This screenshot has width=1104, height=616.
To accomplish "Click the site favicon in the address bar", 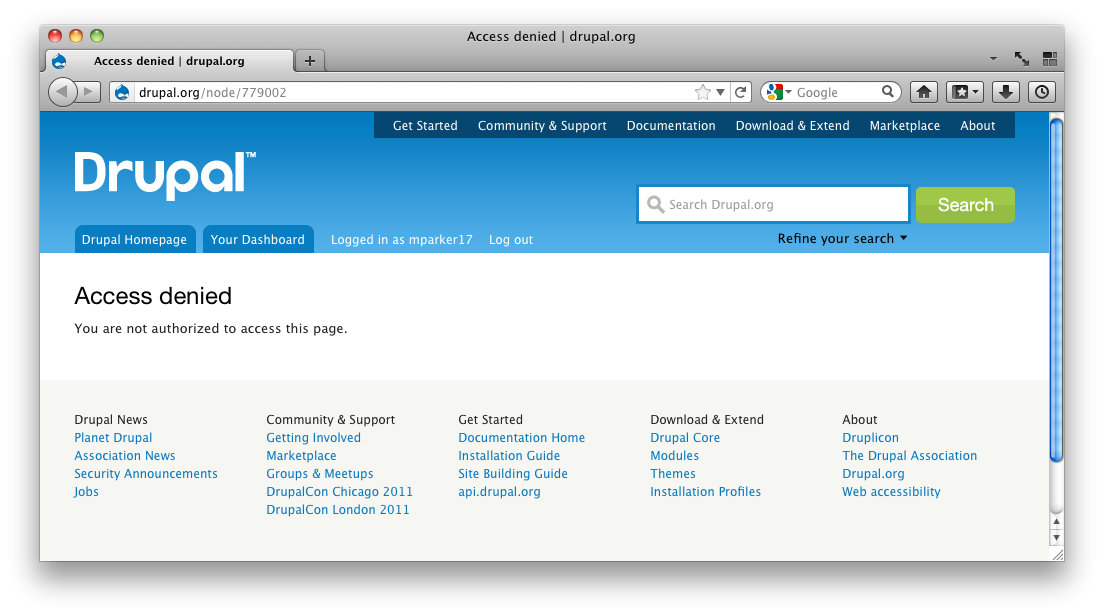I will [121, 91].
